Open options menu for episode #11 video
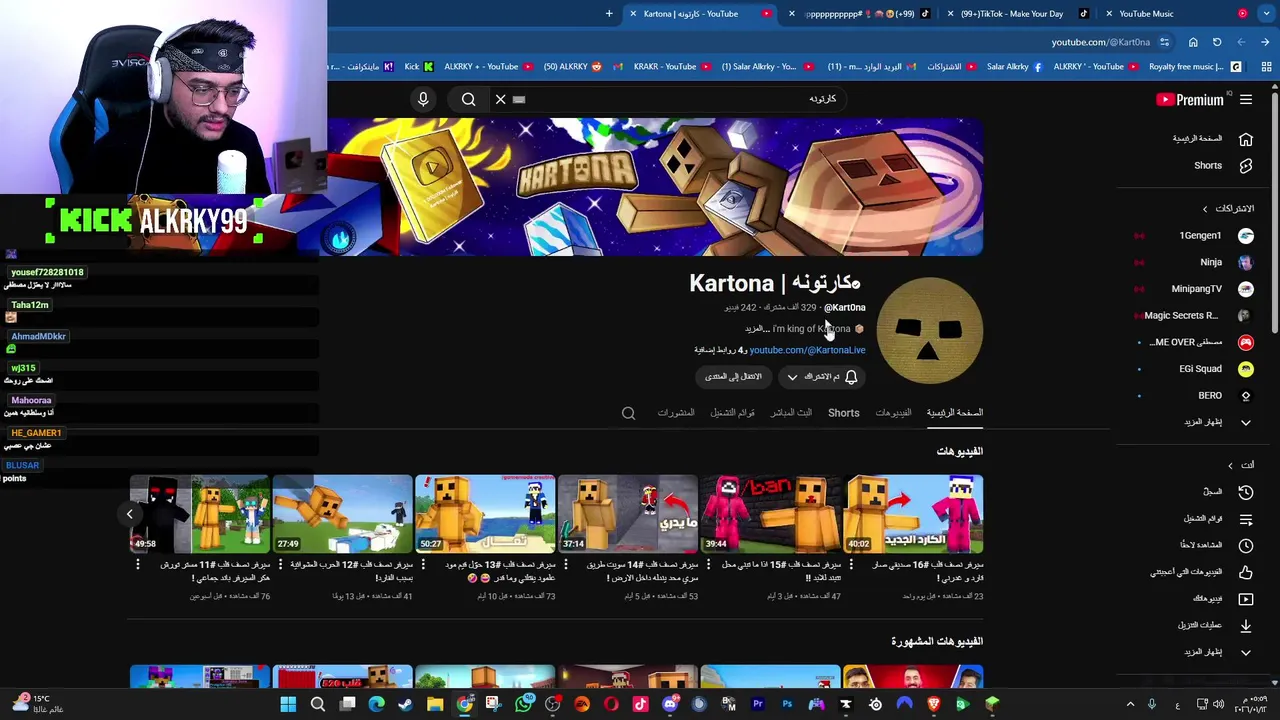This screenshot has height=720, width=1280. point(138,565)
